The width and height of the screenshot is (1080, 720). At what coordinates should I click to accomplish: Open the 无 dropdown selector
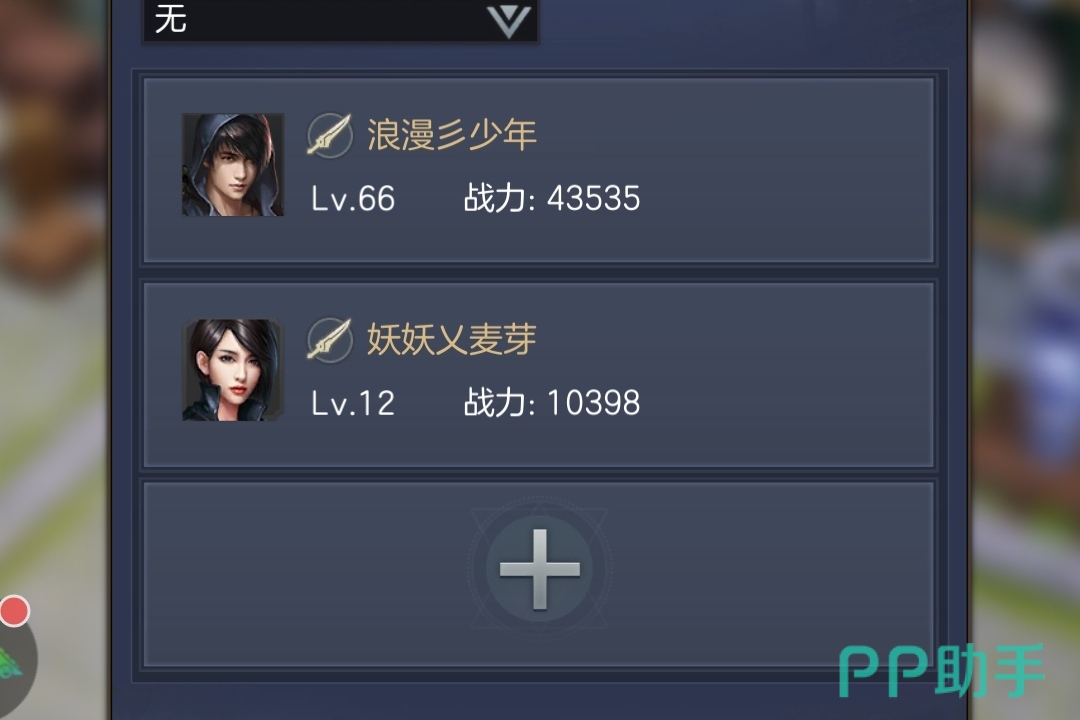click(x=340, y=19)
